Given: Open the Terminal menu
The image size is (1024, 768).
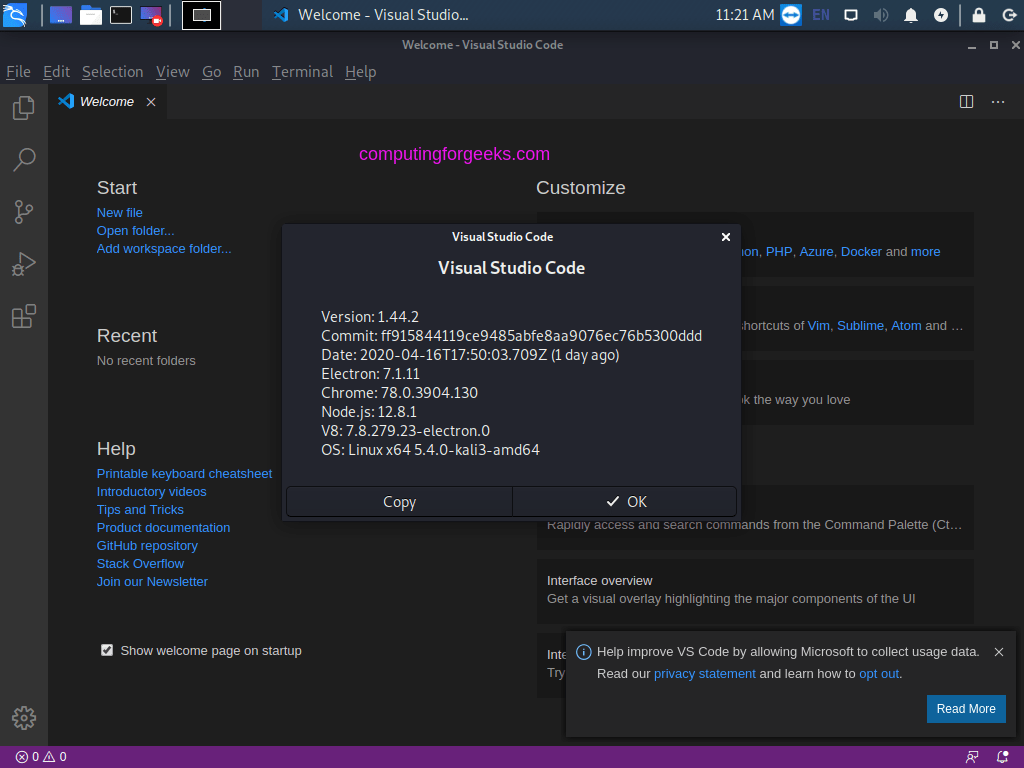Looking at the screenshot, I should (302, 72).
